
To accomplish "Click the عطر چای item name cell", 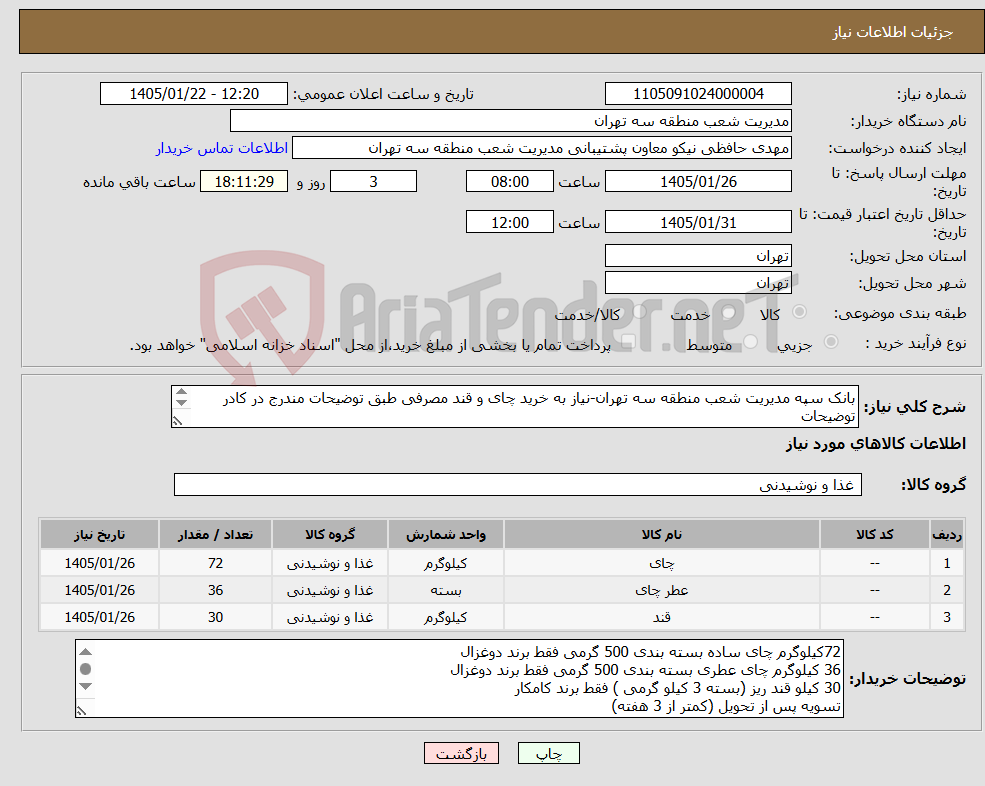I will 661,591.
